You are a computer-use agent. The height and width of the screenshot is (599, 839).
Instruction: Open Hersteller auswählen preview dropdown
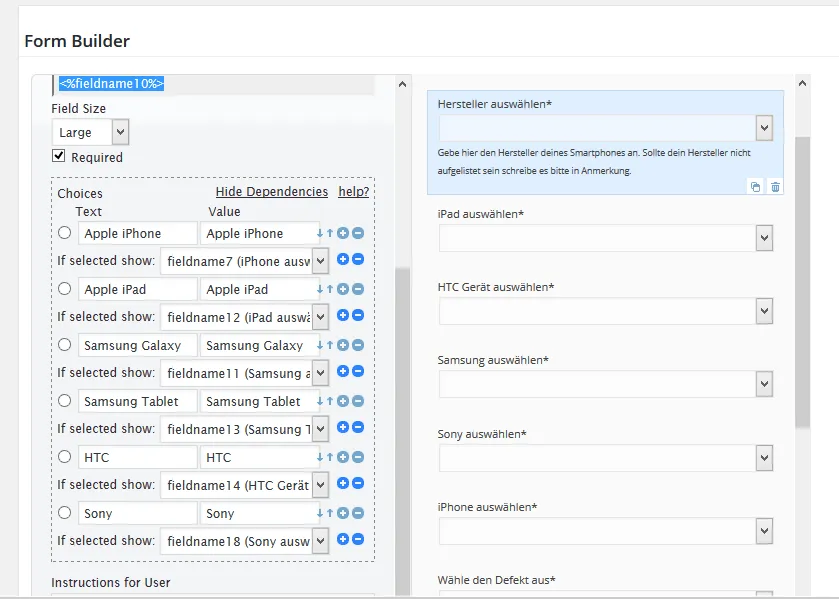click(x=606, y=128)
